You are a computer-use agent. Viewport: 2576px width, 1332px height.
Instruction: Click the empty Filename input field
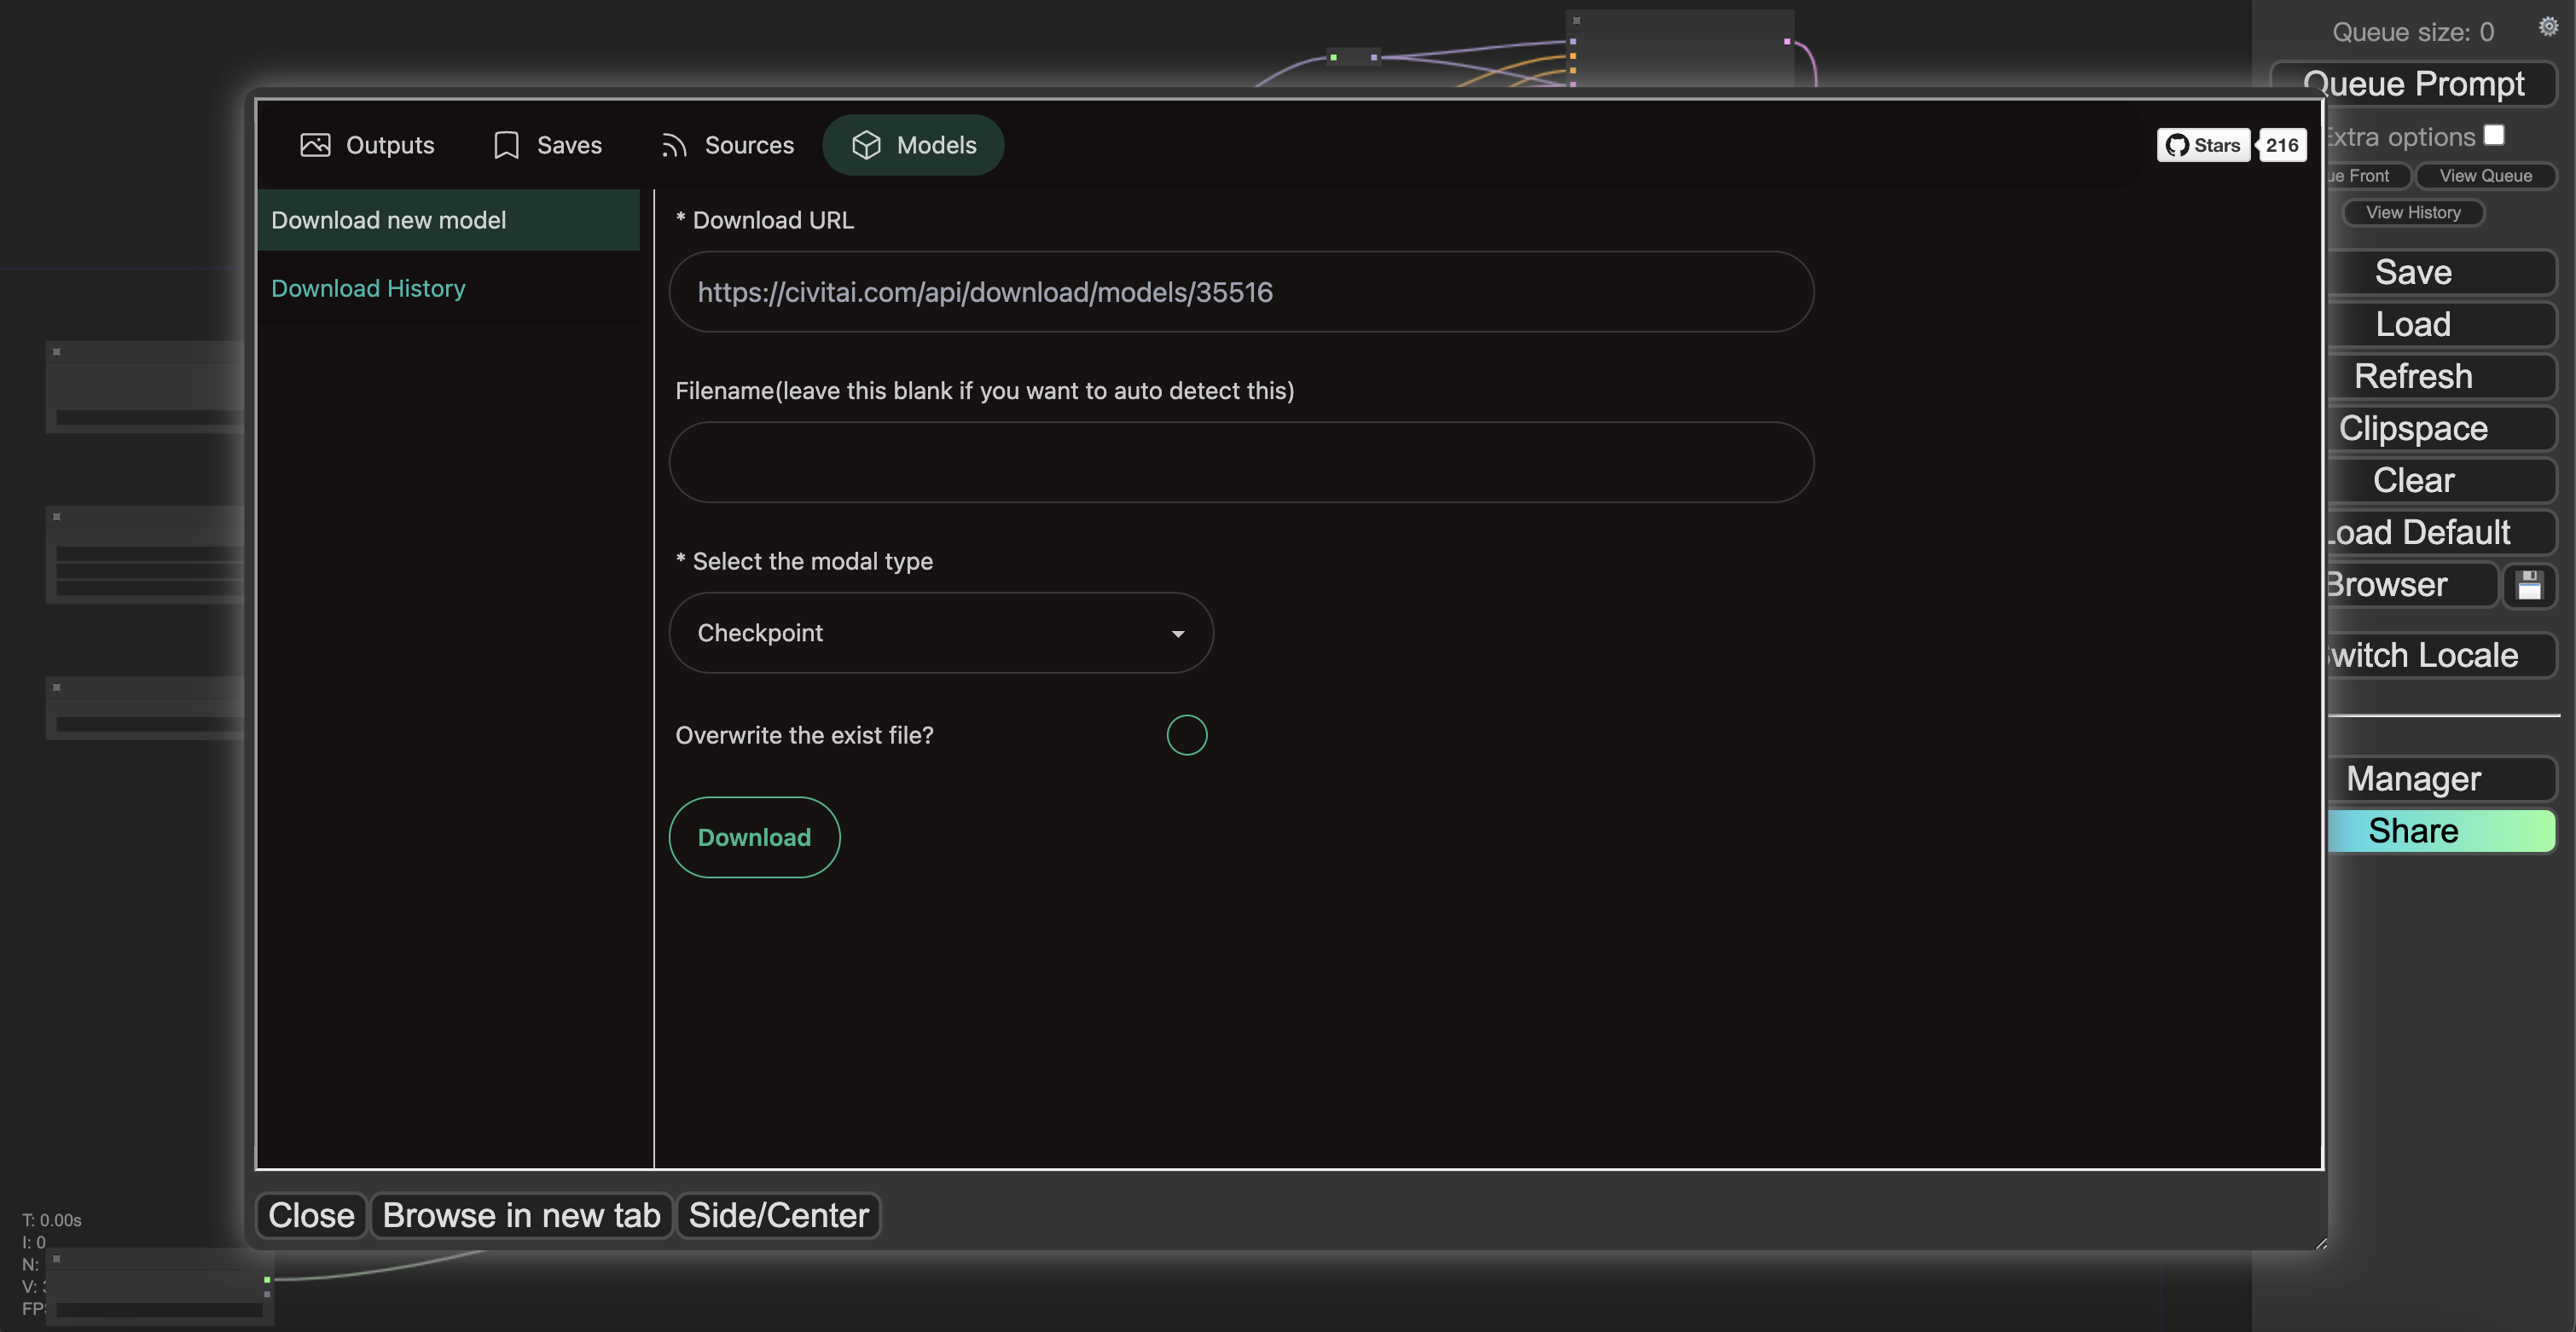[1240, 462]
